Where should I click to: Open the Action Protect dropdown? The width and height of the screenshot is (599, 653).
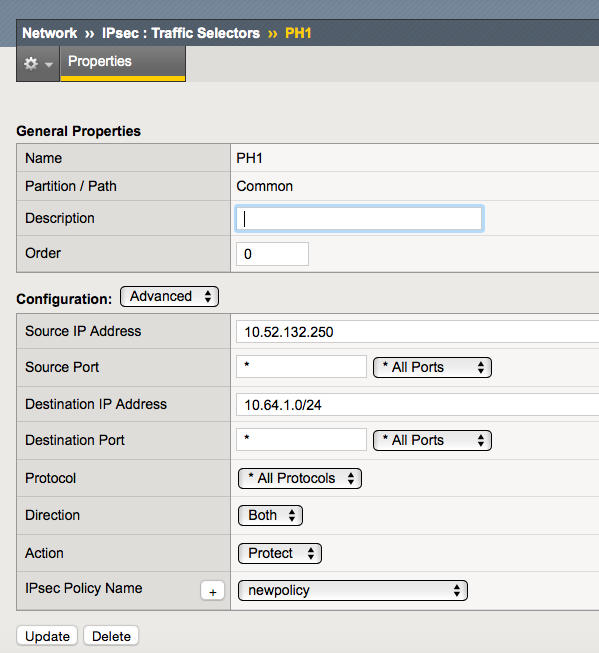[280, 553]
